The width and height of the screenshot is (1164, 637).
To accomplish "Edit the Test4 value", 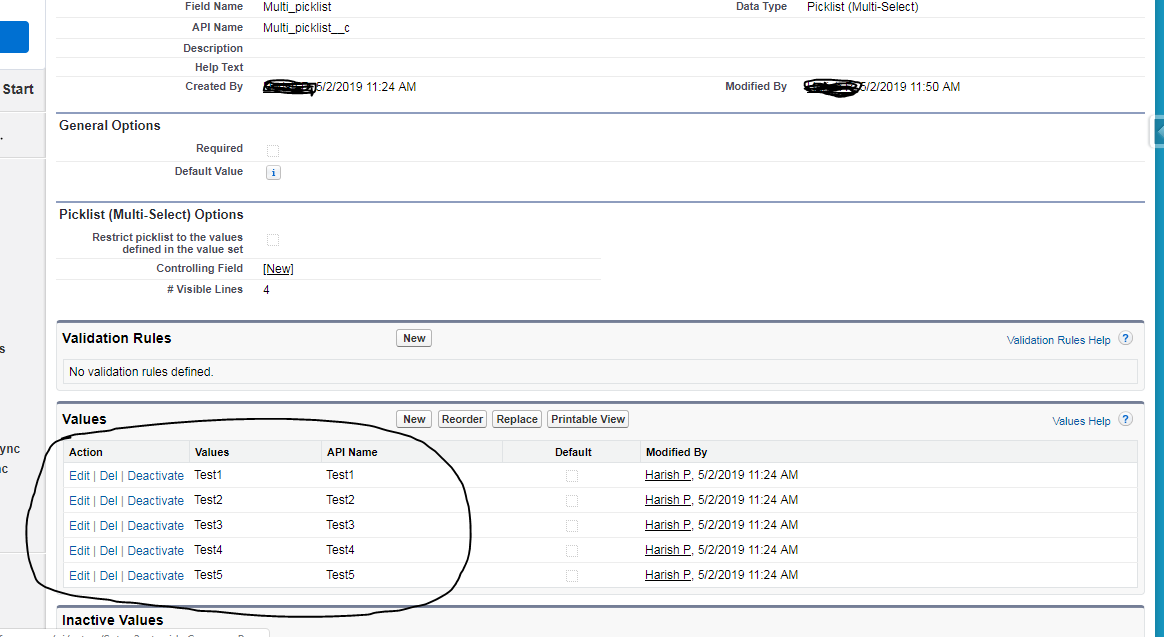I will [x=79, y=551].
